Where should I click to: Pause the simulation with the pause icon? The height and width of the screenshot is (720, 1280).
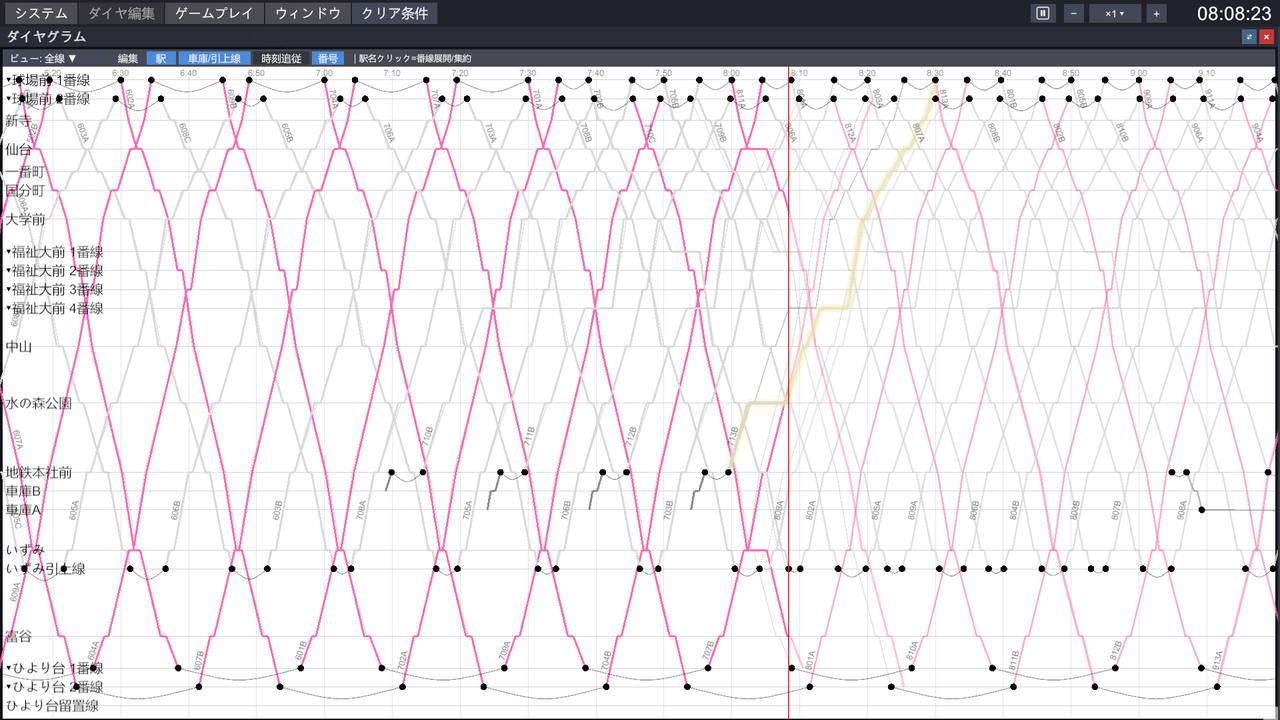tap(1042, 13)
